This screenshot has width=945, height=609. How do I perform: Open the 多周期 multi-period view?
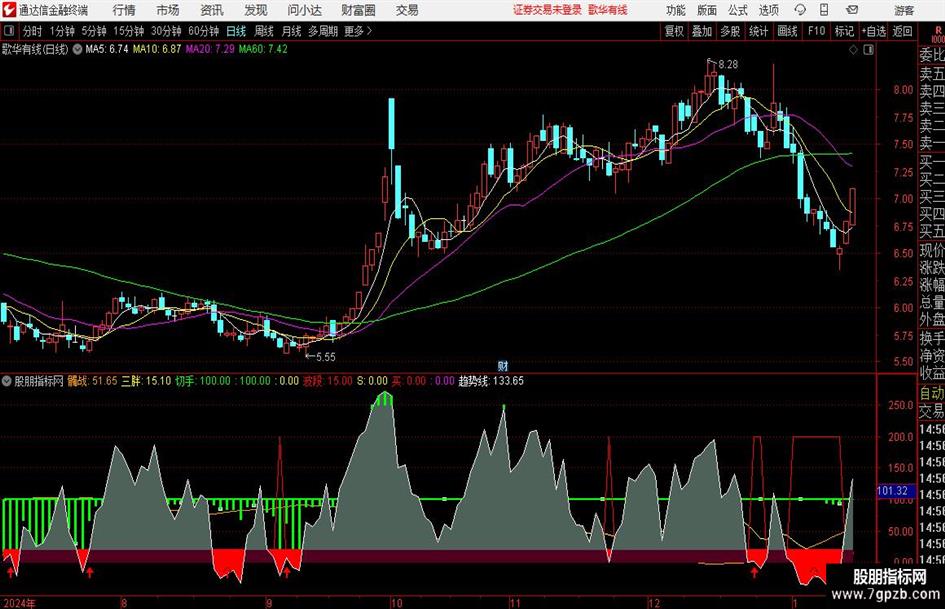[323, 31]
